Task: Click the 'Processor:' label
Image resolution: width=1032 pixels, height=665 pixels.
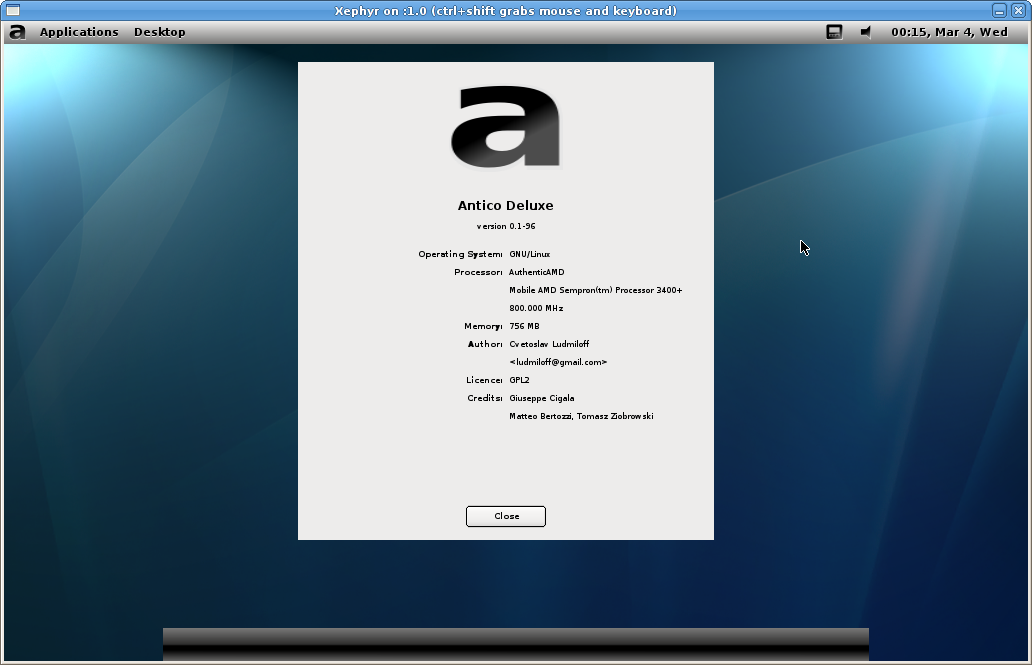Action: point(478,272)
